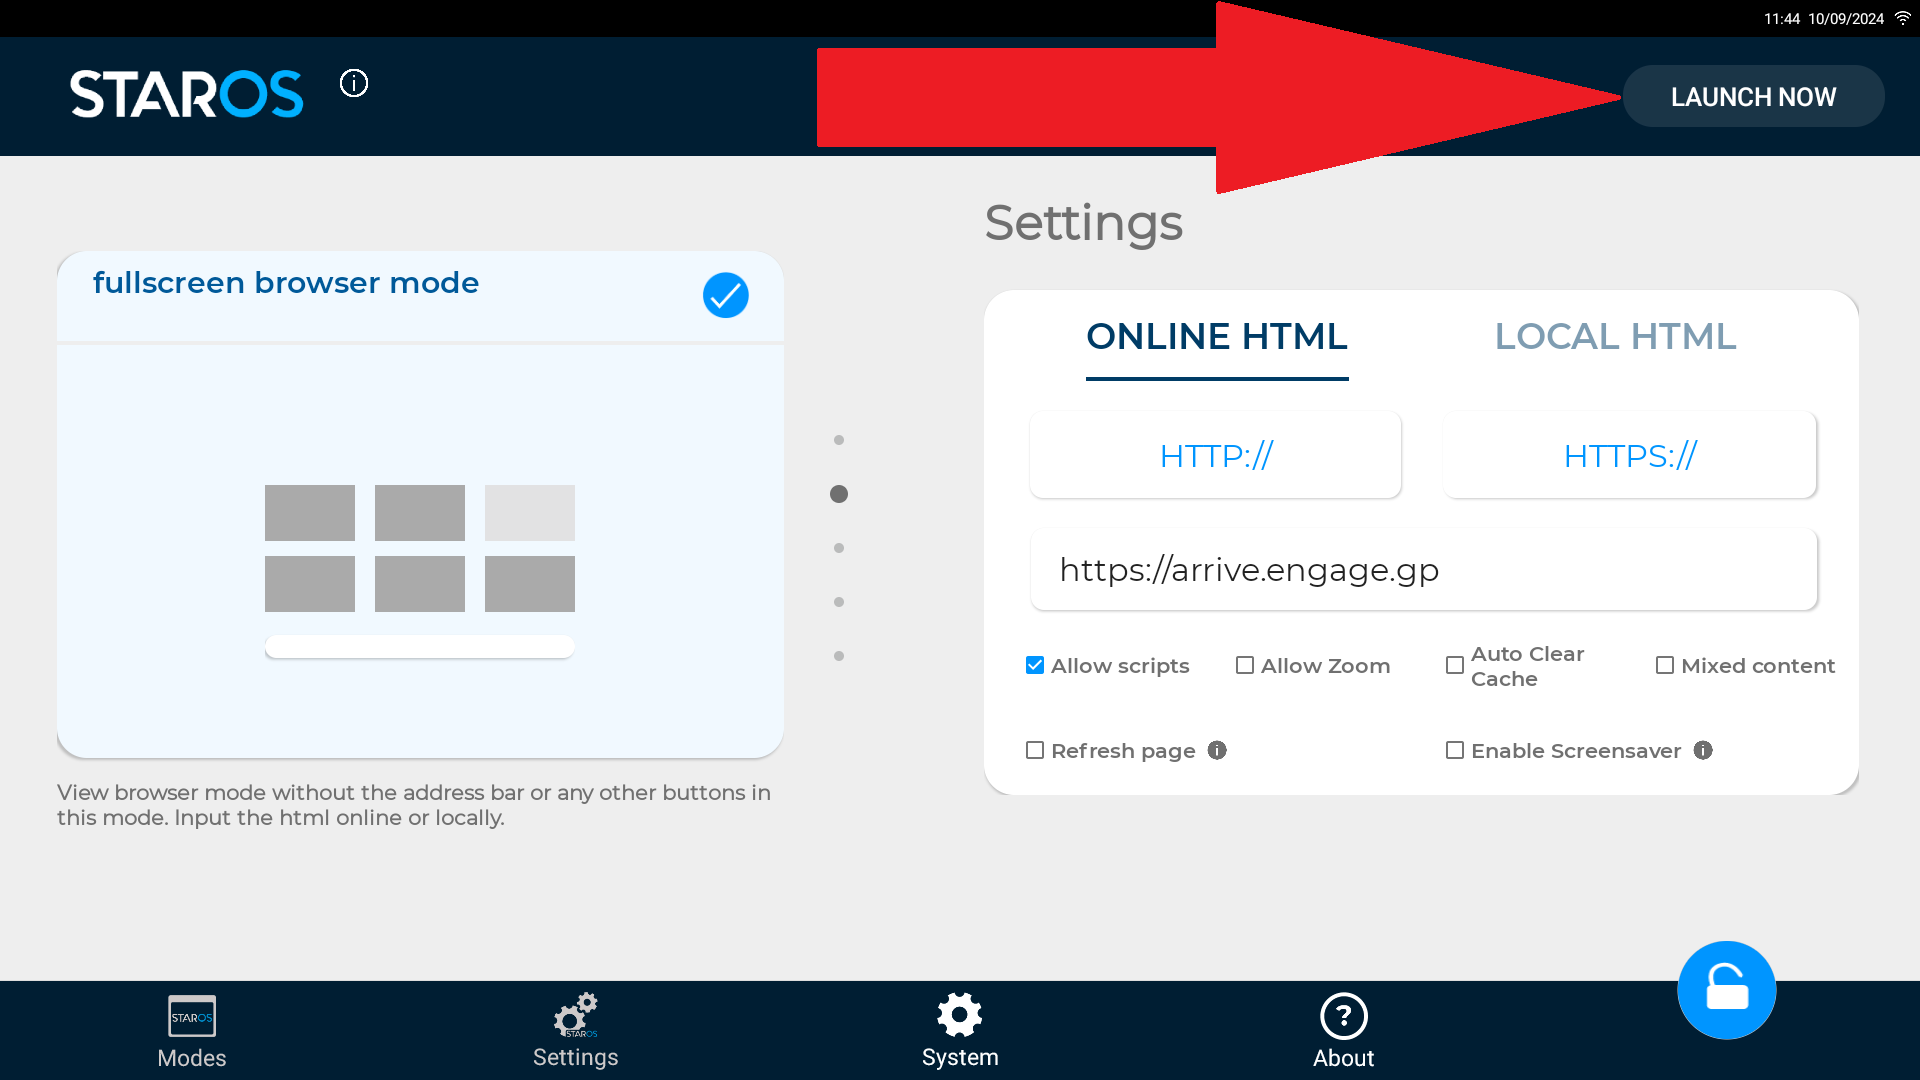
Task: Click the HTTP:// prefix button
Action: coord(1215,456)
